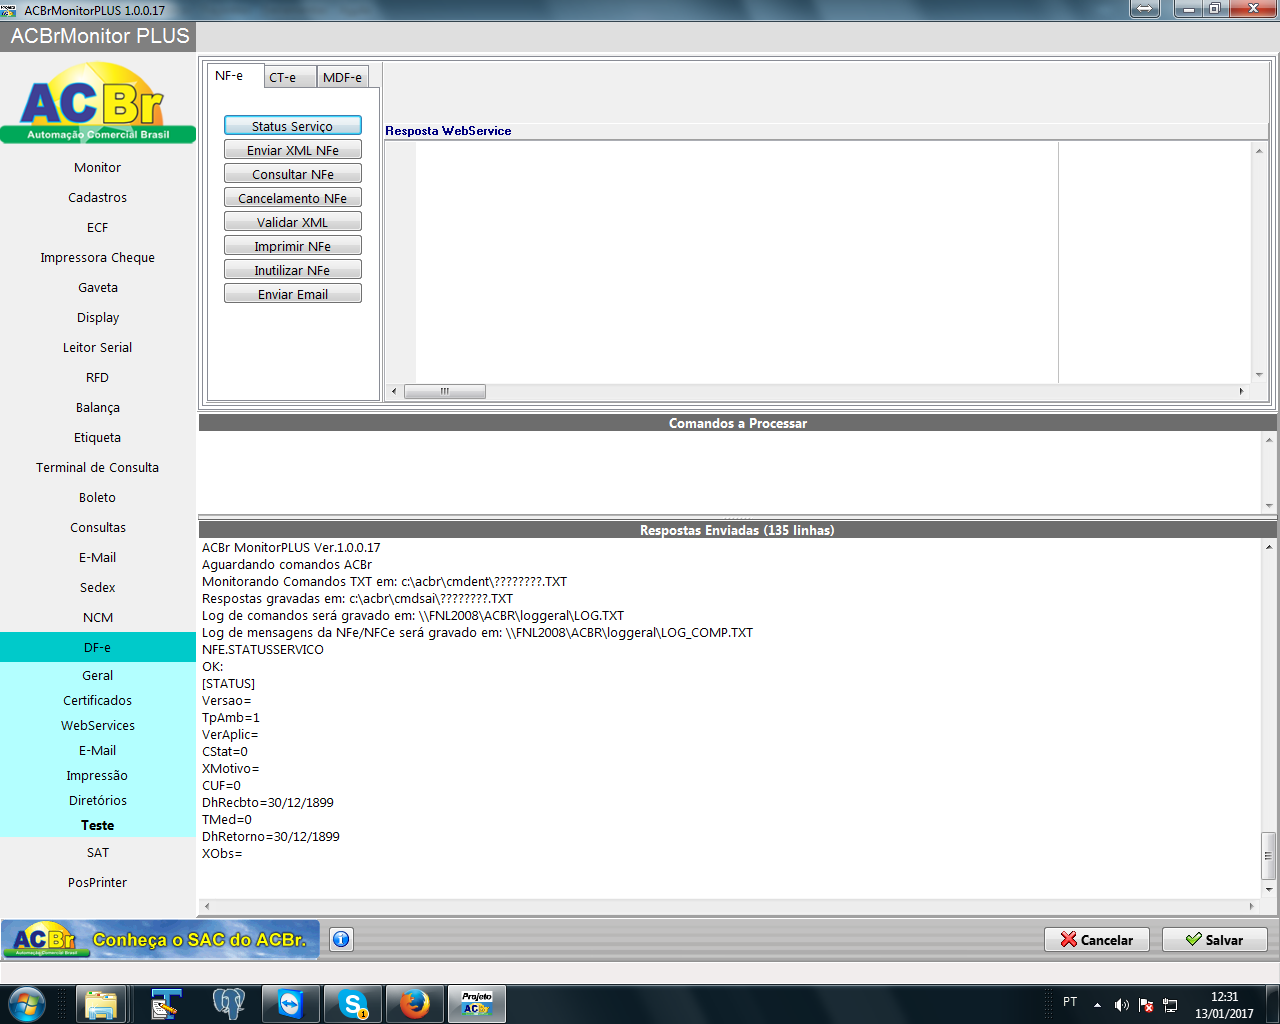Select DF-e Teste subsection
Screen dimensions: 1280x1024
tap(98, 825)
